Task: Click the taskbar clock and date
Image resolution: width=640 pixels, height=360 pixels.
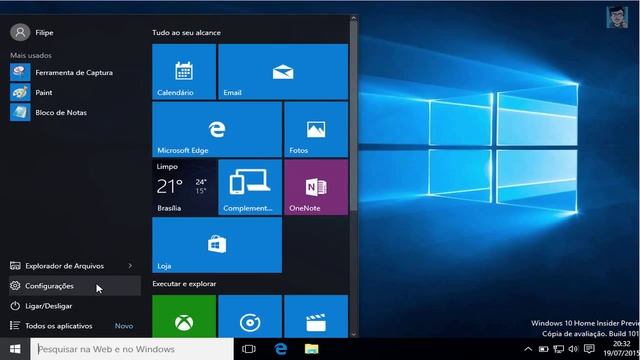Action: coord(621,349)
